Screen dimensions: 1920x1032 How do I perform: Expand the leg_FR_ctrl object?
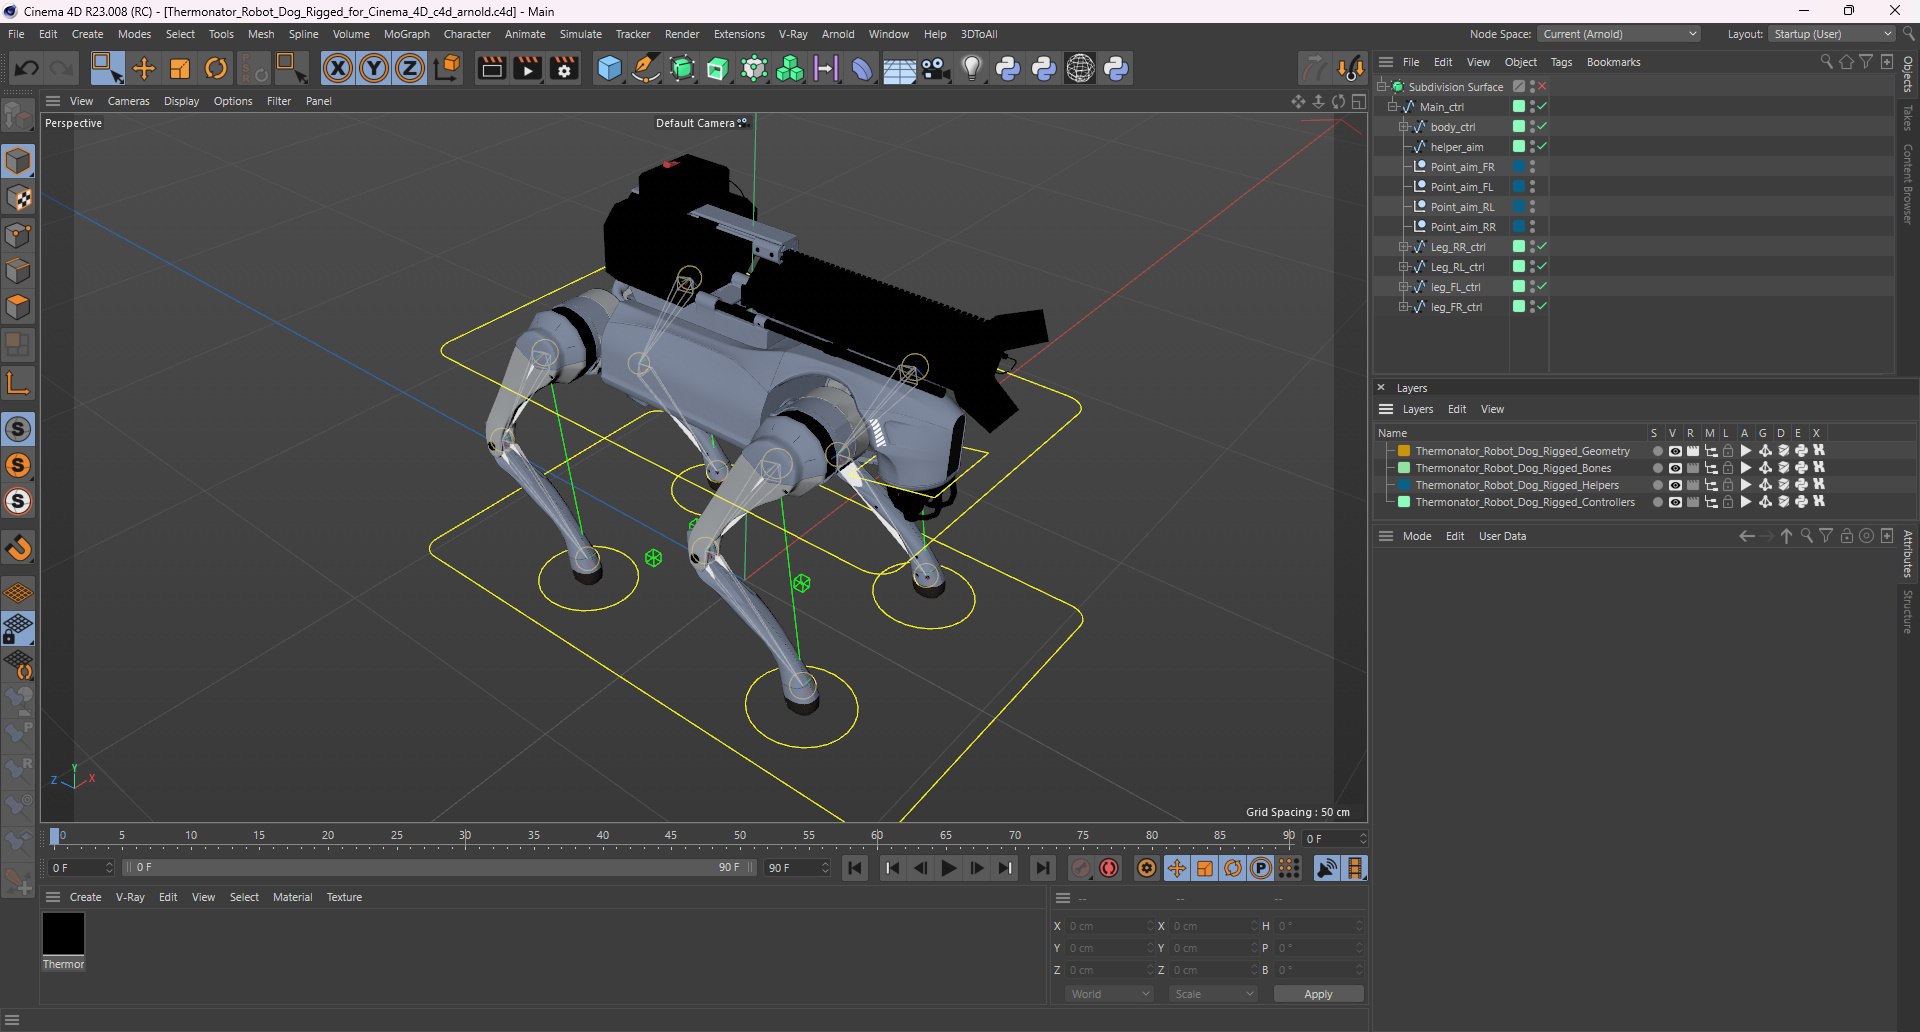(x=1404, y=307)
